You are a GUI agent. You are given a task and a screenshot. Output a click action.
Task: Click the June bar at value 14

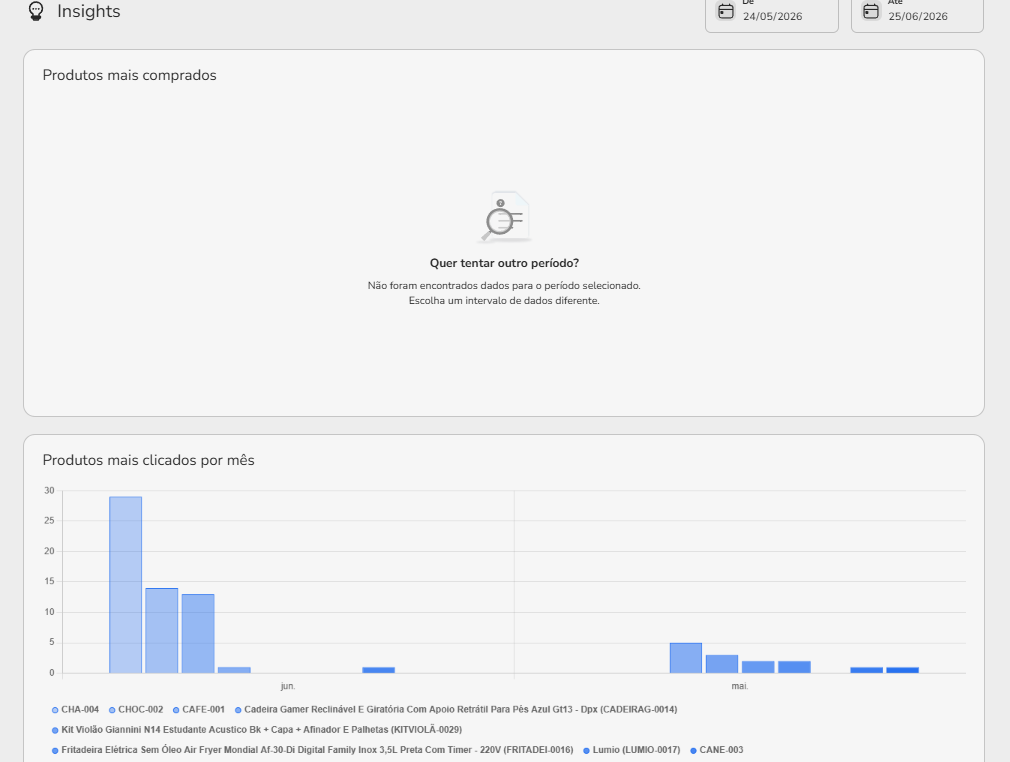coord(162,631)
